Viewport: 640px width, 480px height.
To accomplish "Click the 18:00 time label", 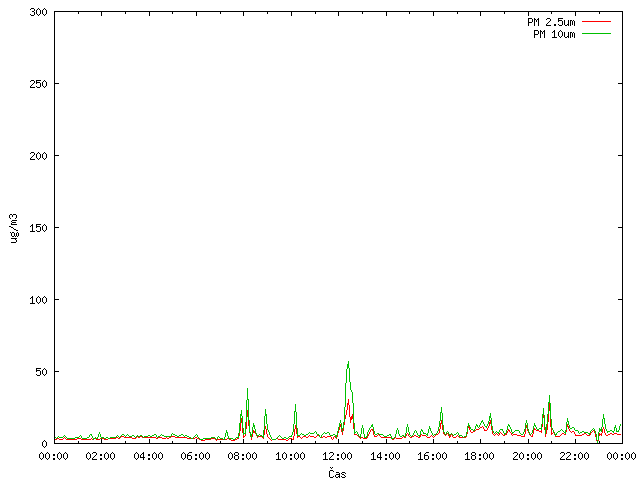I will pos(480,456).
